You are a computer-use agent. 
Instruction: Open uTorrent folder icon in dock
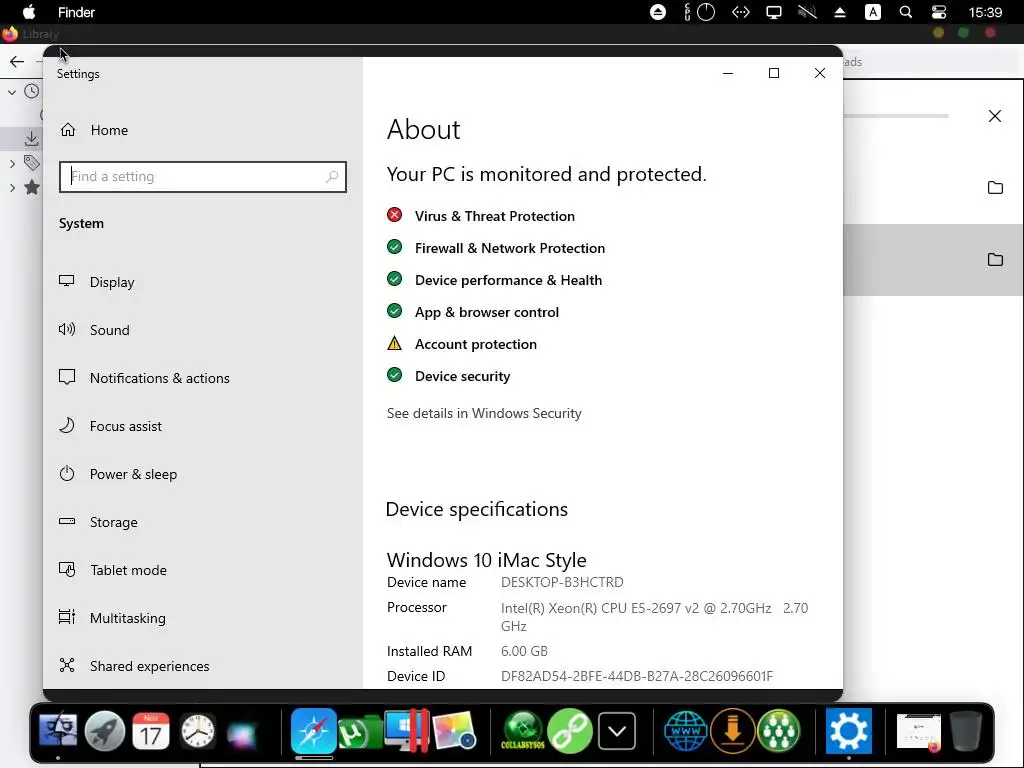click(x=360, y=731)
